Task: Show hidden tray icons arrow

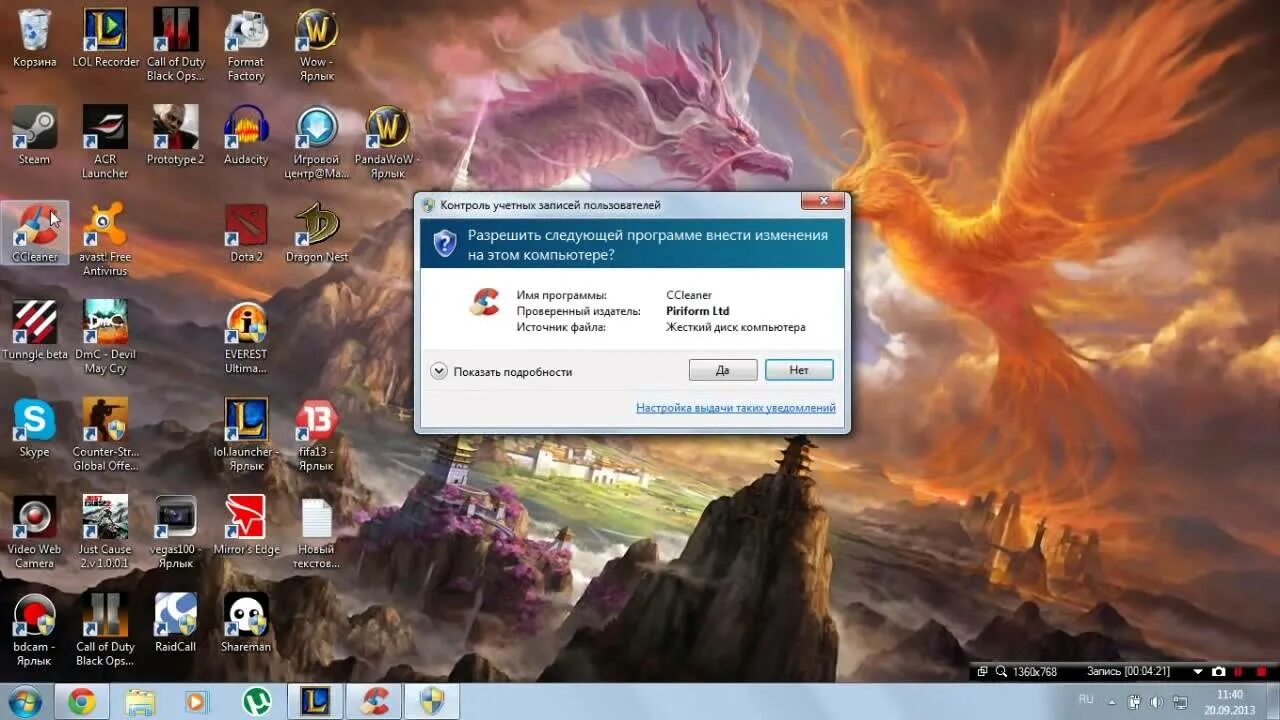Action: click(1112, 702)
